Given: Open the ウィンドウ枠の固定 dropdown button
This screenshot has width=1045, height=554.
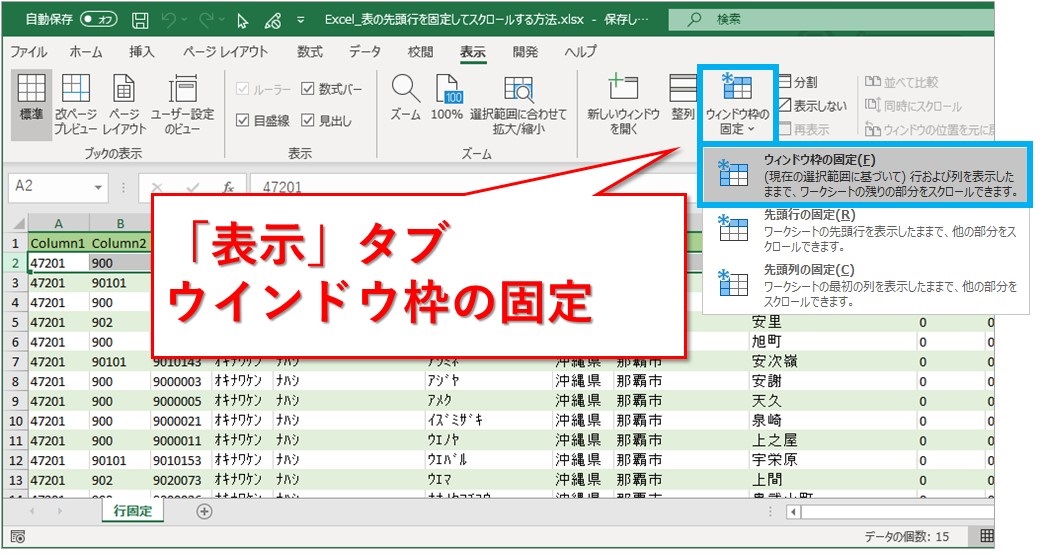Looking at the screenshot, I should (737, 103).
